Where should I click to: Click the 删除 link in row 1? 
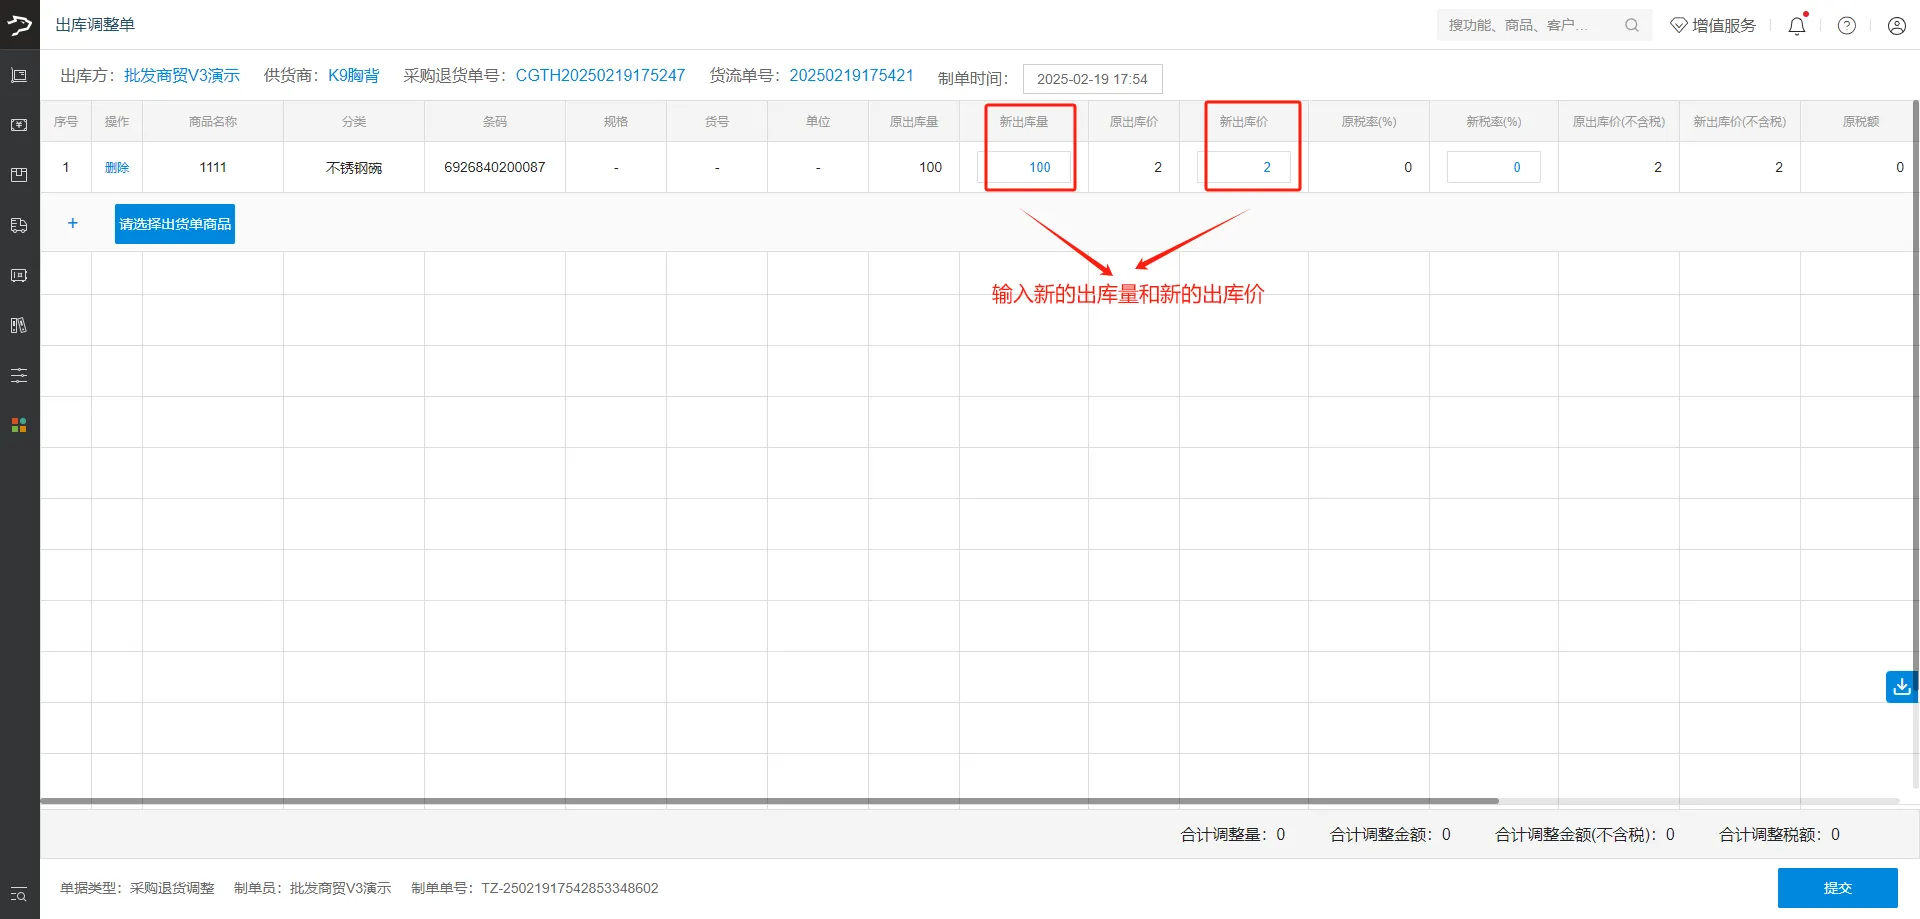tap(117, 168)
